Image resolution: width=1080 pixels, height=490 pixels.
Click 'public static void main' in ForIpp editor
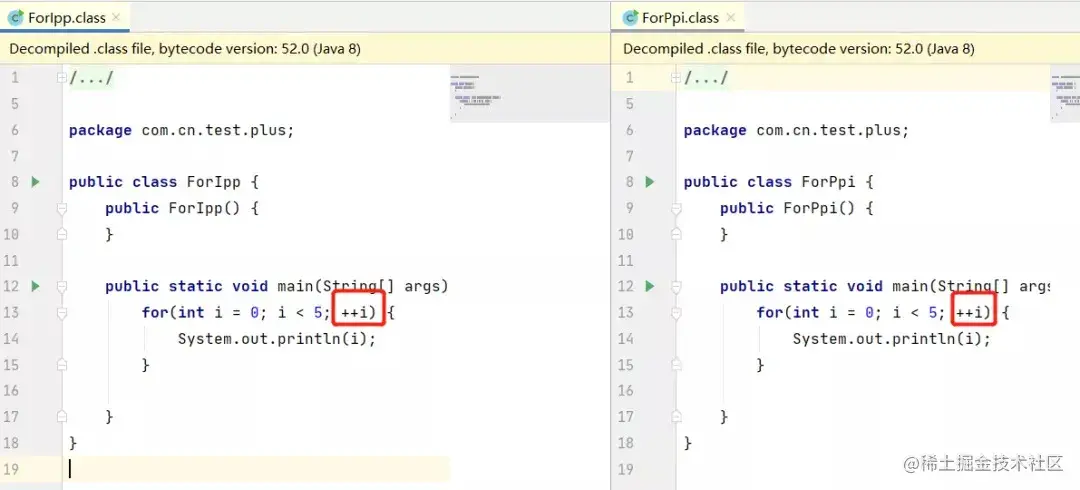[x=208, y=286]
